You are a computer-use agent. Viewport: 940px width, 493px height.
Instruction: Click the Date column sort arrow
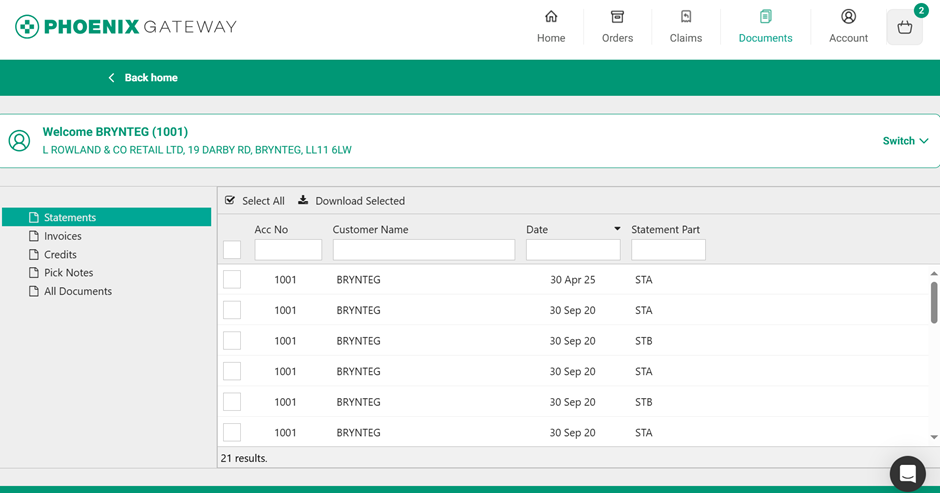point(617,230)
